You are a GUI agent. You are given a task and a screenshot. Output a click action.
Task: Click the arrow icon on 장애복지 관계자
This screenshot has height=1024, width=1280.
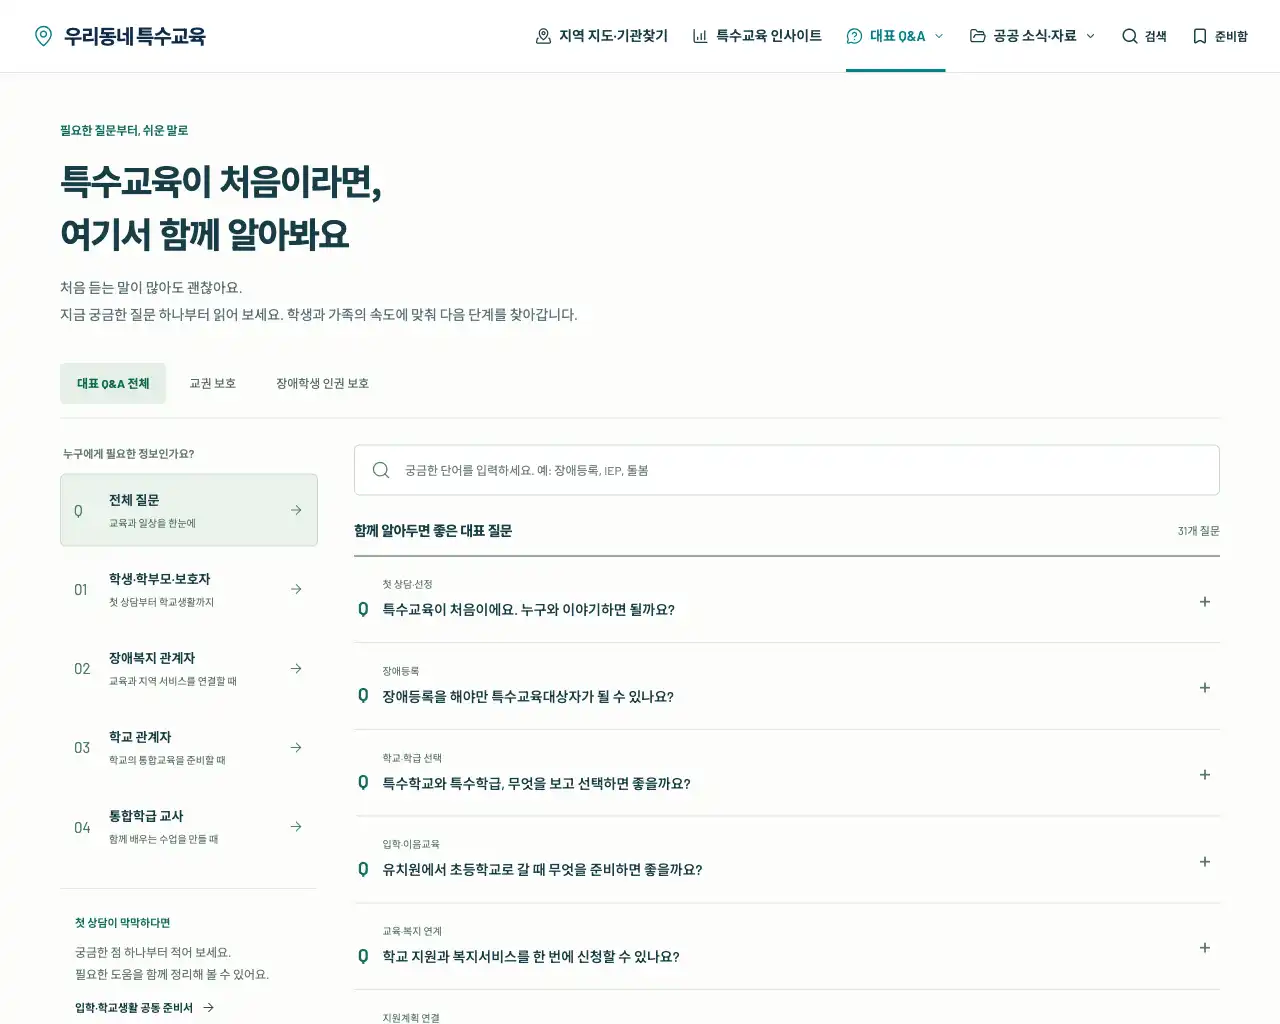[x=296, y=668]
